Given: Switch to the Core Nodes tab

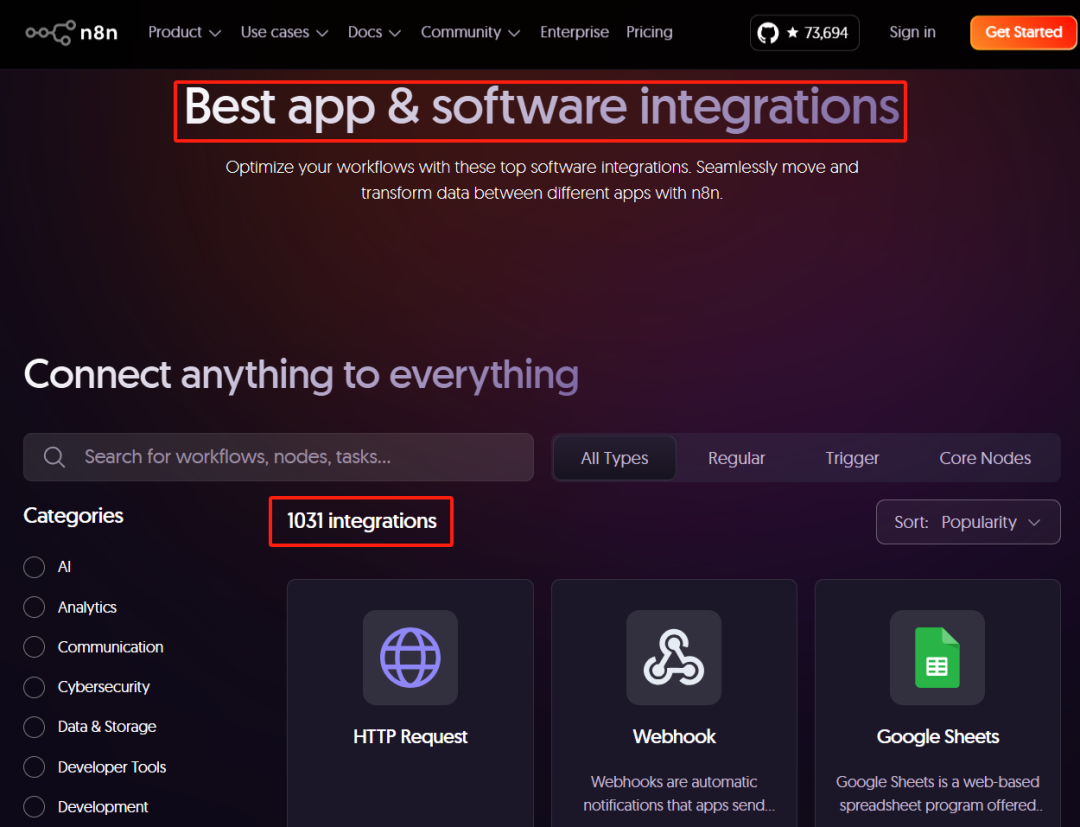Looking at the screenshot, I should pyautogui.click(x=985, y=458).
